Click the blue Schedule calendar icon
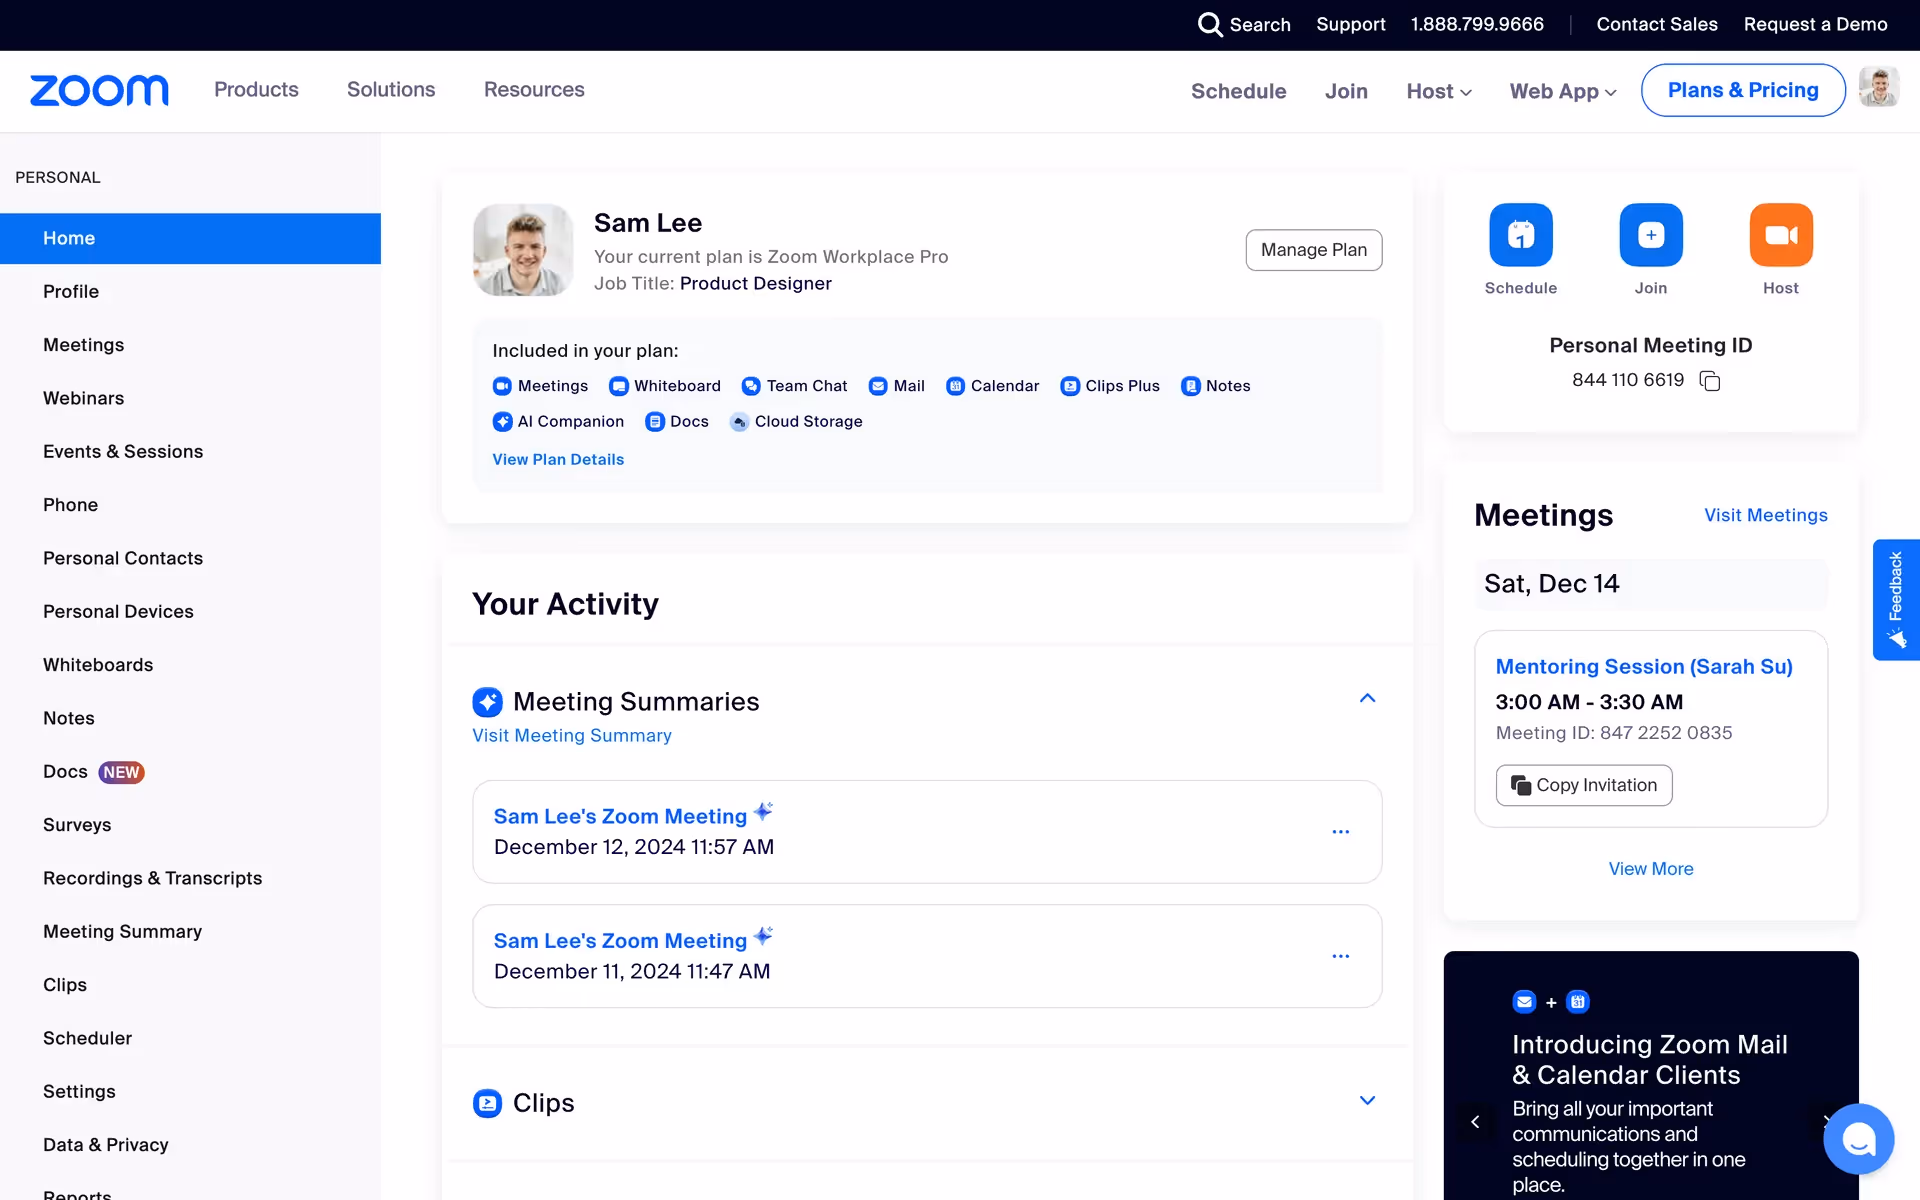The width and height of the screenshot is (1920, 1200). [x=1520, y=235]
